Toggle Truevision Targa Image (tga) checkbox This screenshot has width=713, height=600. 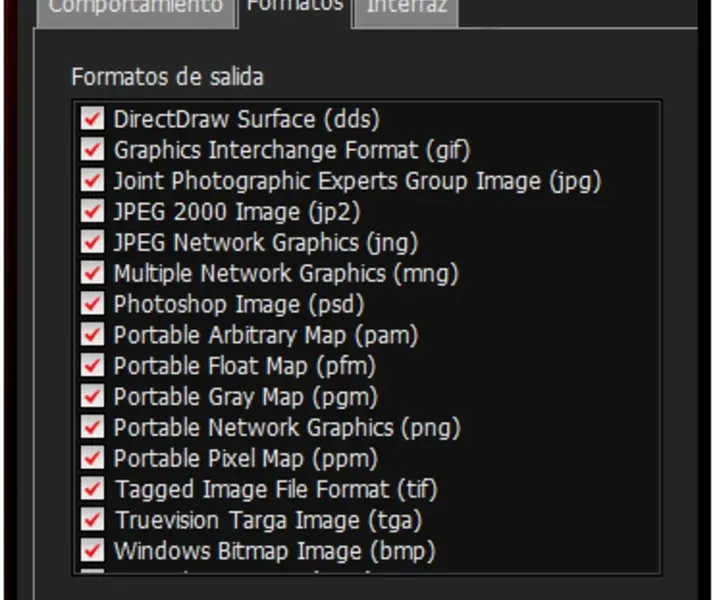(x=93, y=521)
